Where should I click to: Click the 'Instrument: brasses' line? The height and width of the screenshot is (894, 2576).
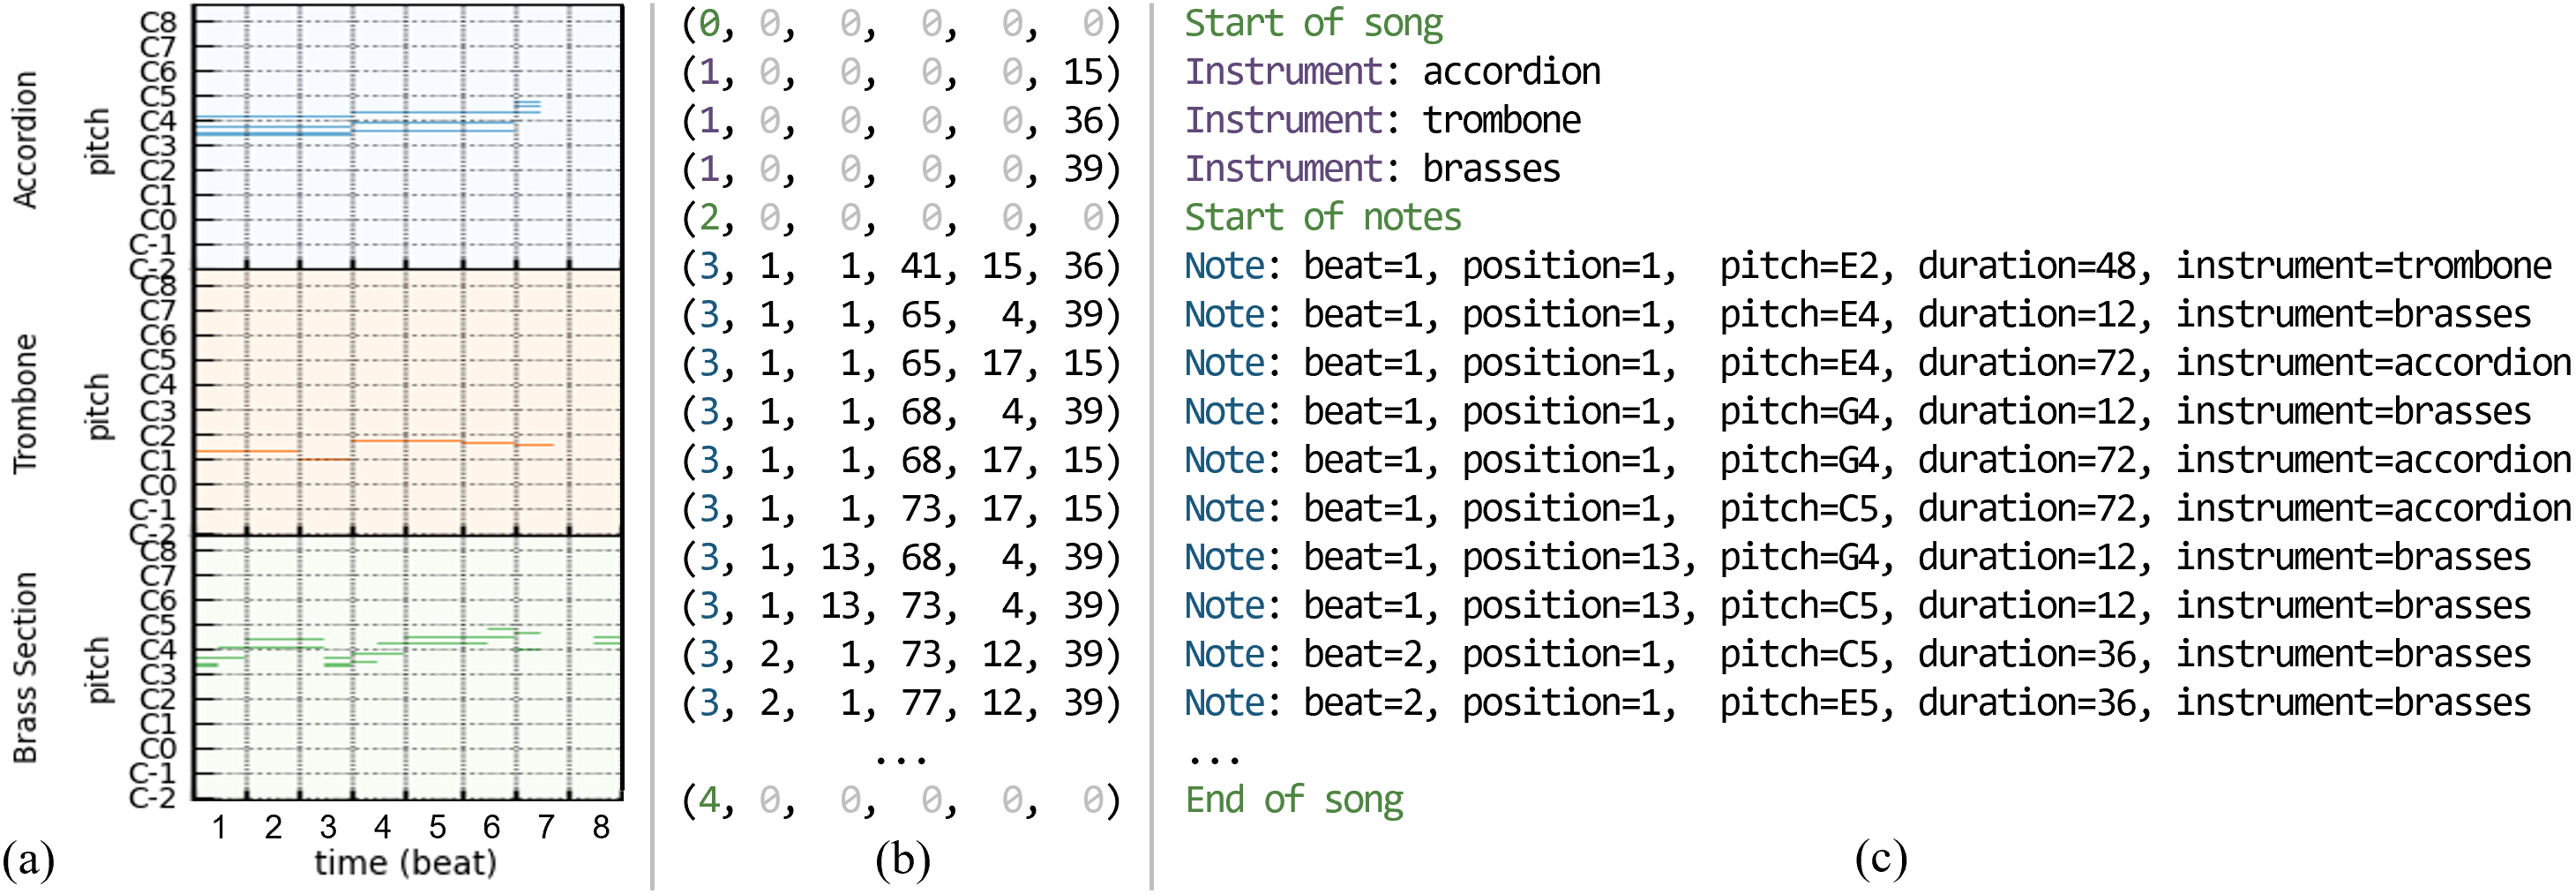click(1372, 169)
